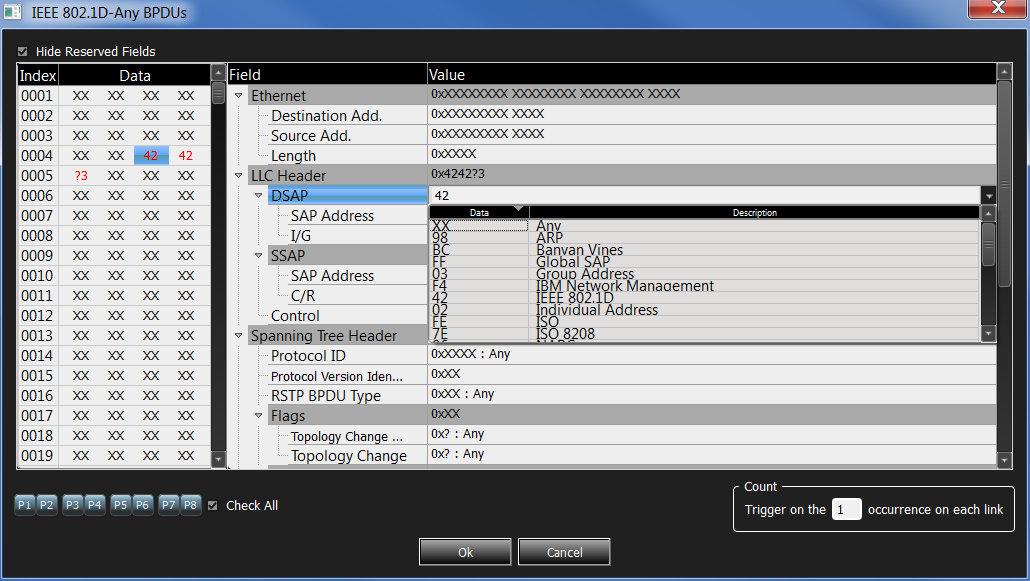Viewport: 1030px width, 581px height.
Task: Click the Ok button
Action: [x=465, y=552]
